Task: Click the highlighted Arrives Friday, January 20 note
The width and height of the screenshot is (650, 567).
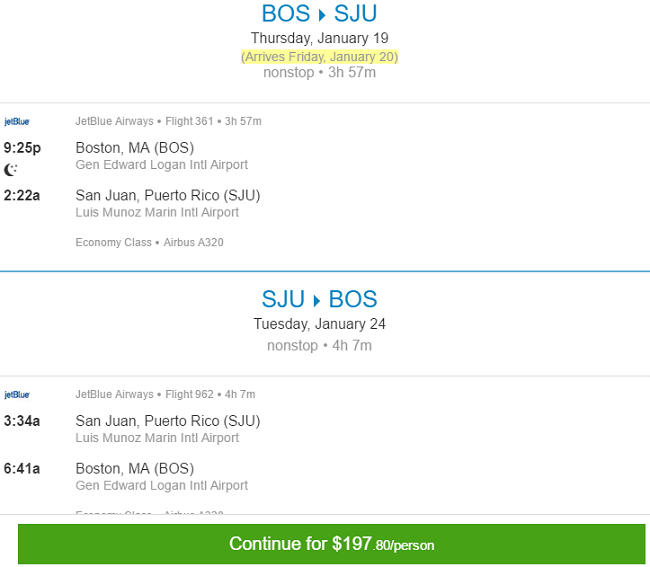Action: 319,56
